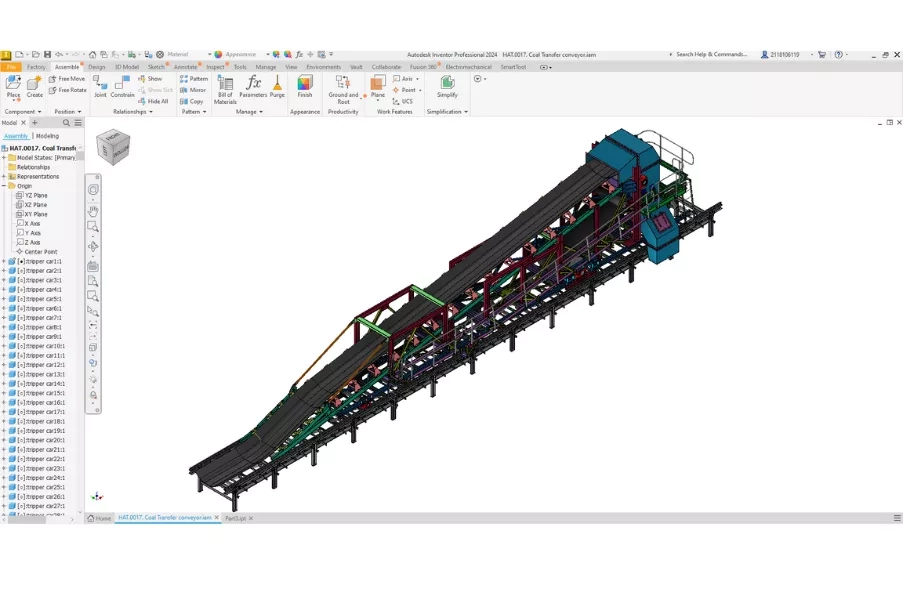Screen dimensions: 903x600
Task: Toggle Show relationships button
Action: click(151, 78)
